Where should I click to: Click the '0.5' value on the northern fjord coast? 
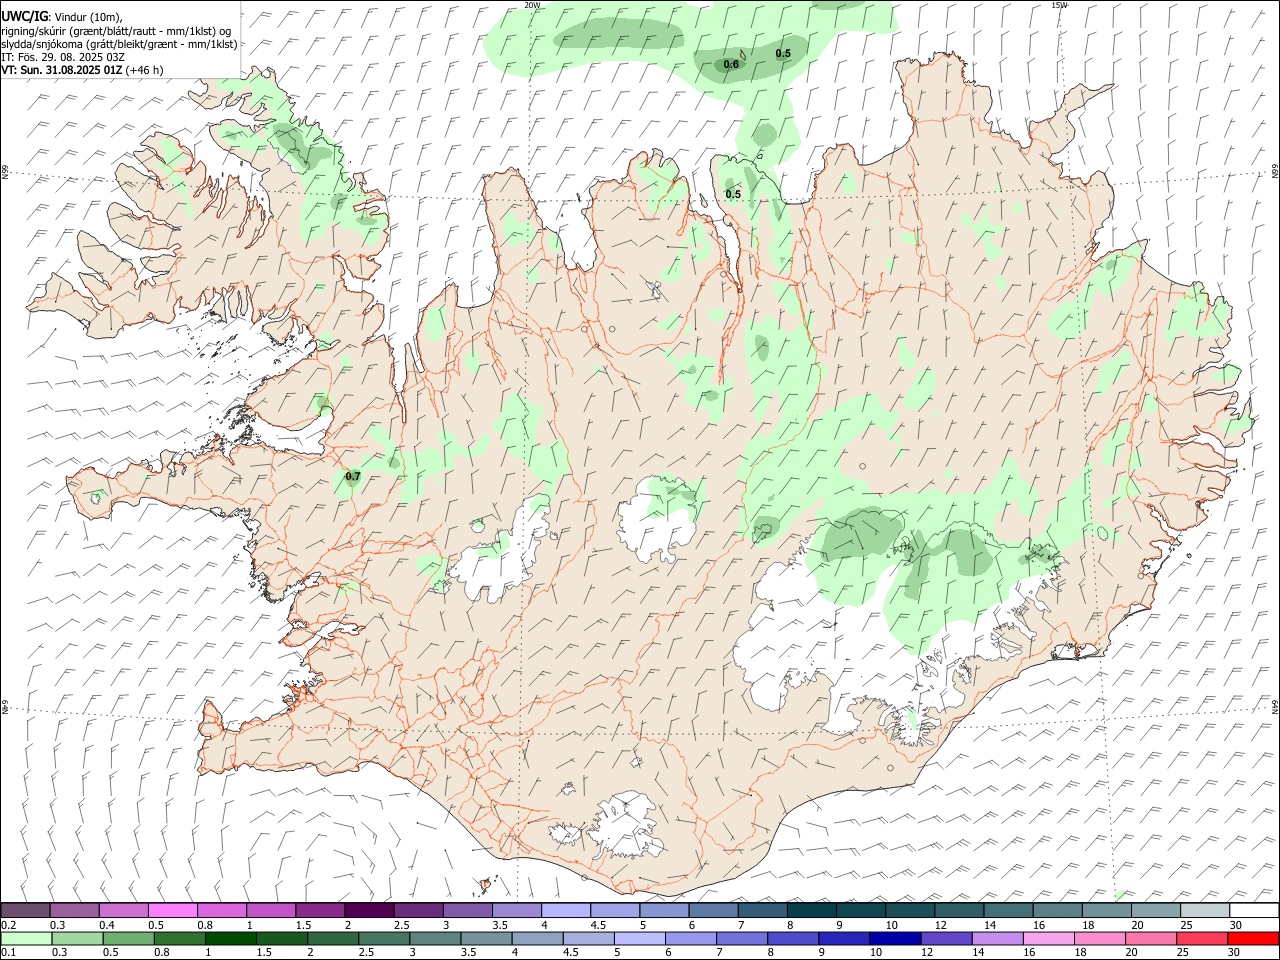point(733,195)
